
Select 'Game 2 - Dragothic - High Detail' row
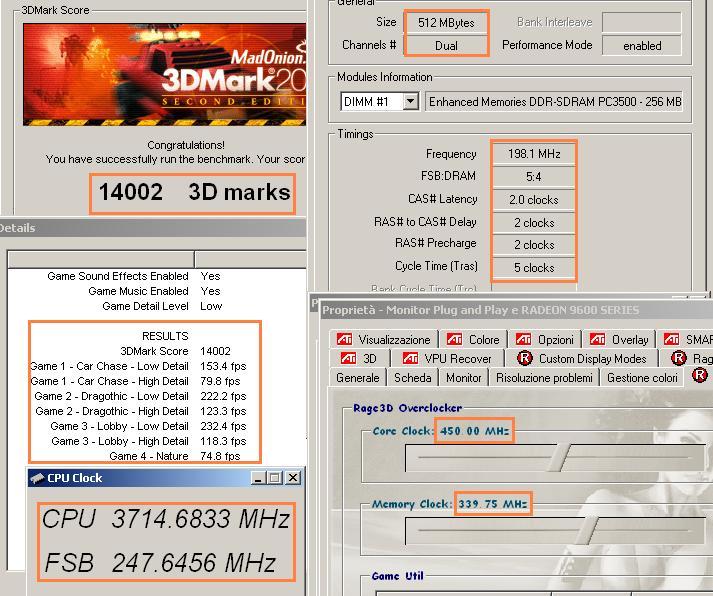(141, 411)
